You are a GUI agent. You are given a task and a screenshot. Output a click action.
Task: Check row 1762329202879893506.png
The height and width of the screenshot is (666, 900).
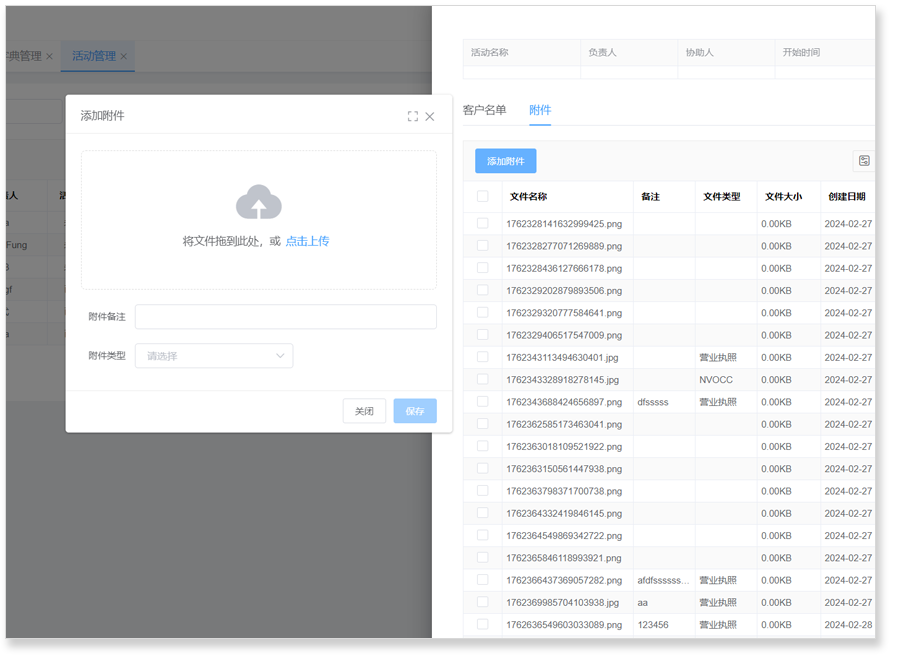pos(483,291)
